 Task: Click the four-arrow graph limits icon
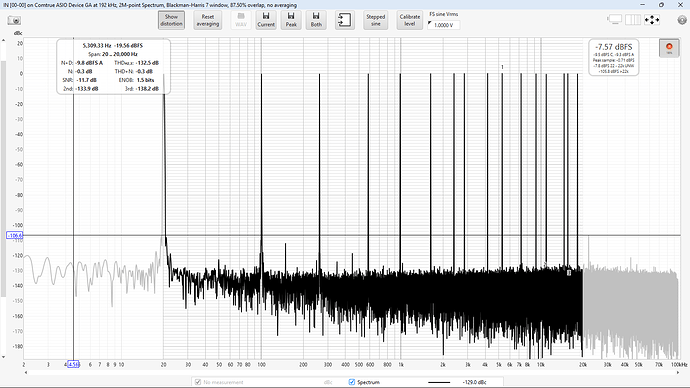[x=652, y=20]
